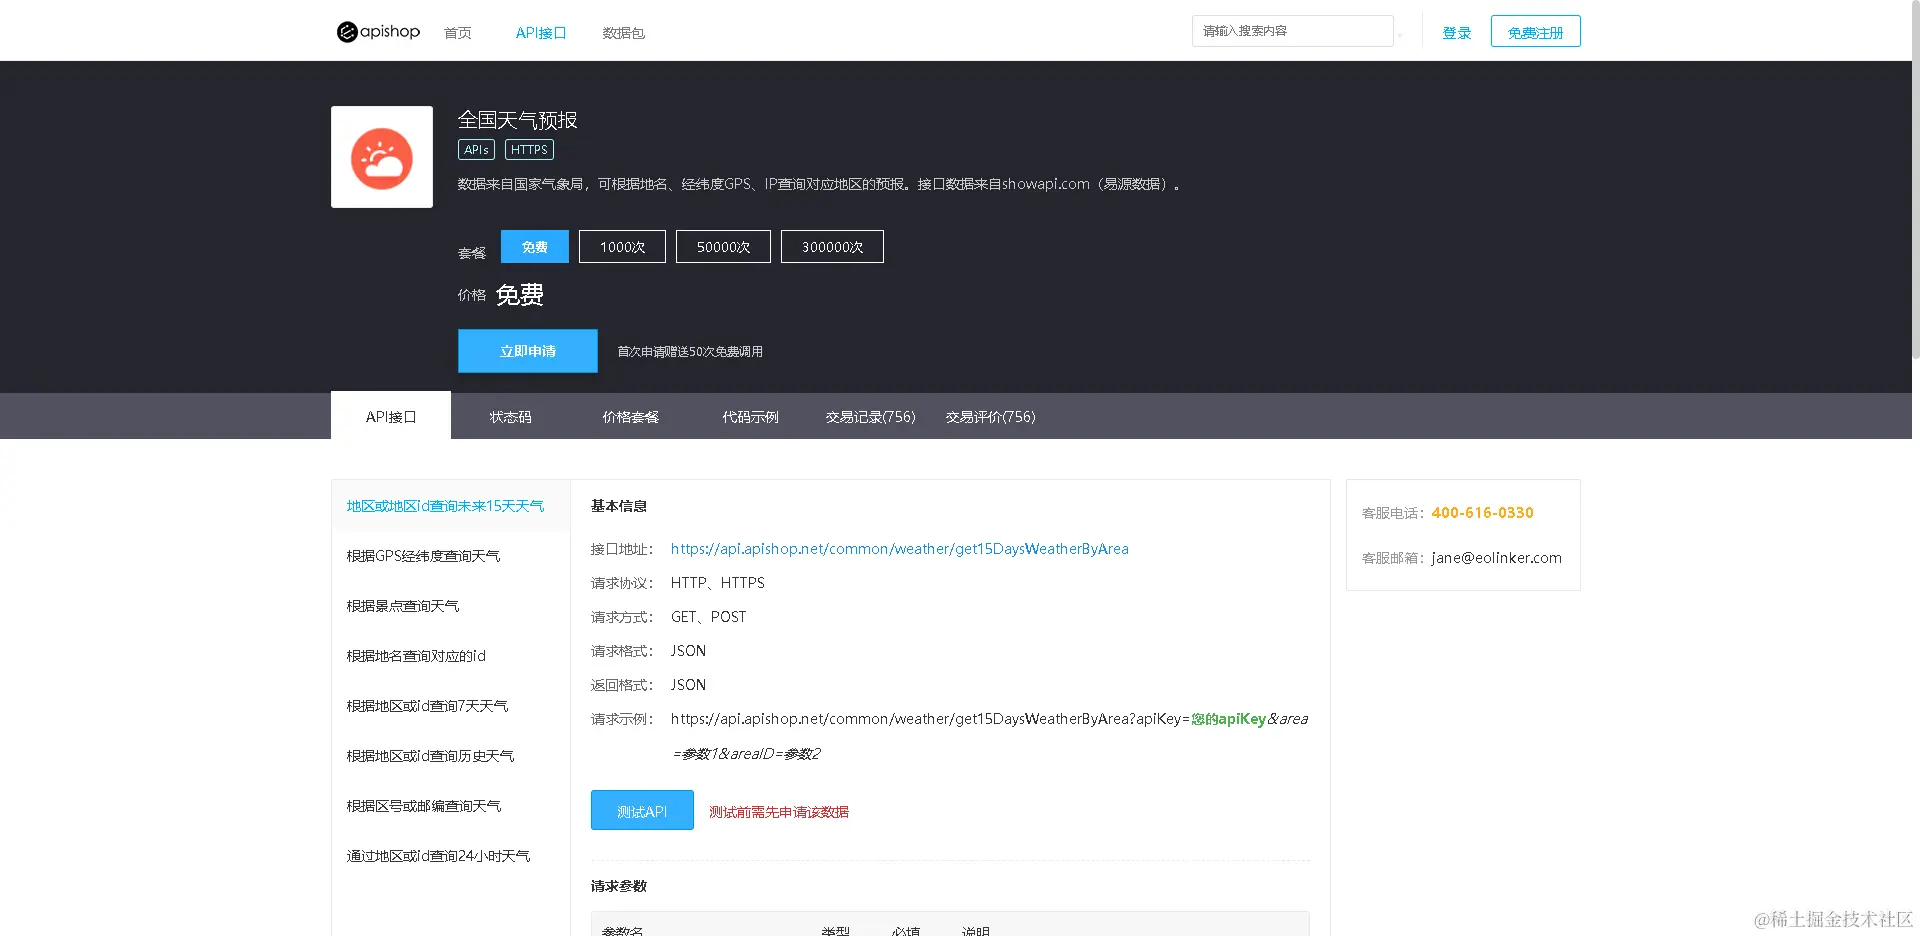
Task: Click the 请求参数 heading
Action: pyautogui.click(x=619, y=886)
